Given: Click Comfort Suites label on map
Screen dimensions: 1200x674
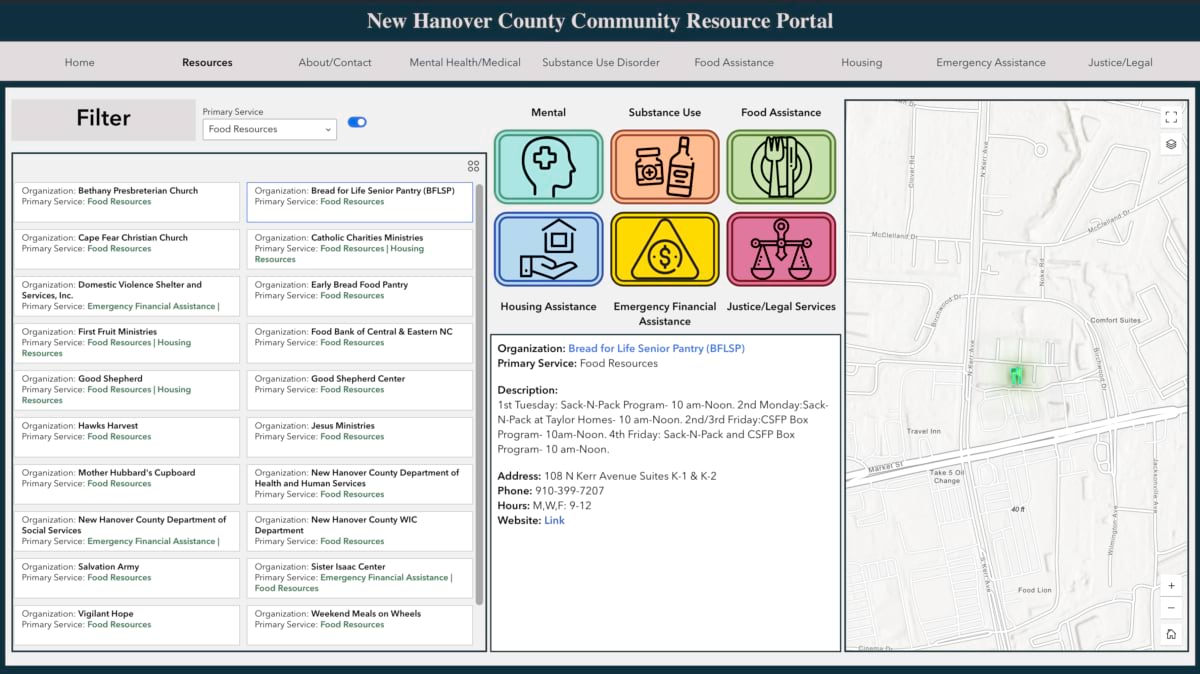Looking at the screenshot, I should pyautogui.click(x=1115, y=320).
